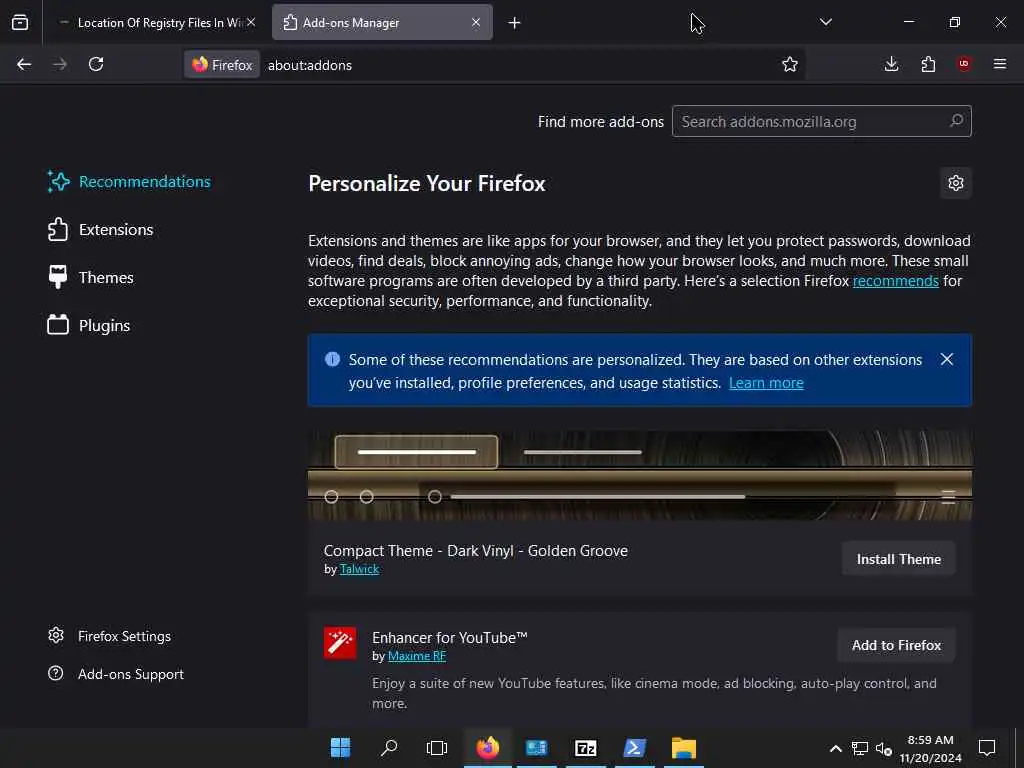Bookmark this page with the star icon
This screenshot has width=1024, height=768.
click(x=790, y=64)
